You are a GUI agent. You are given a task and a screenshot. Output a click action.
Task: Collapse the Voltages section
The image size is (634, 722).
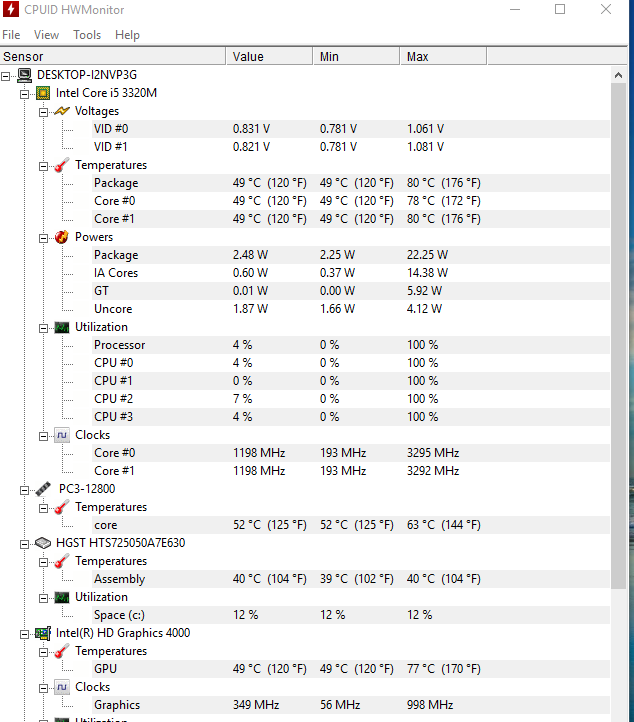click(x=43, y=112)
